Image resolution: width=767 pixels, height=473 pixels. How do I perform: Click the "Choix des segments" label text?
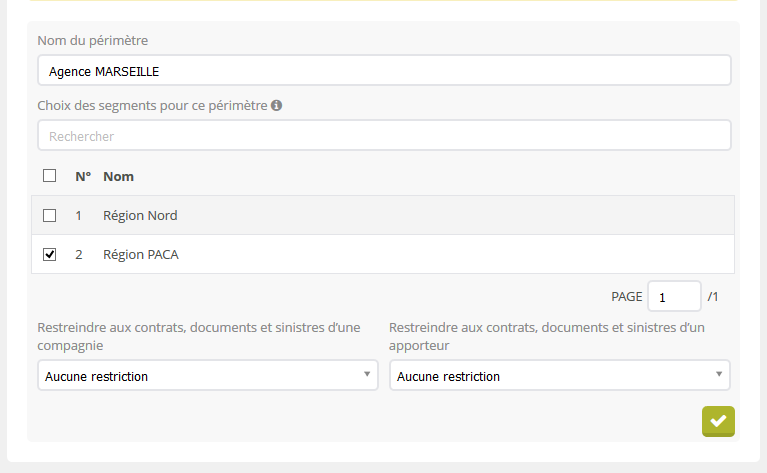[152, 105]
